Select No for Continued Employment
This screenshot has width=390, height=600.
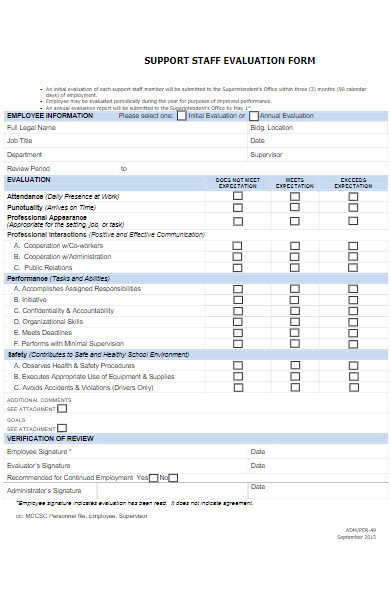[x=173, y=478]
